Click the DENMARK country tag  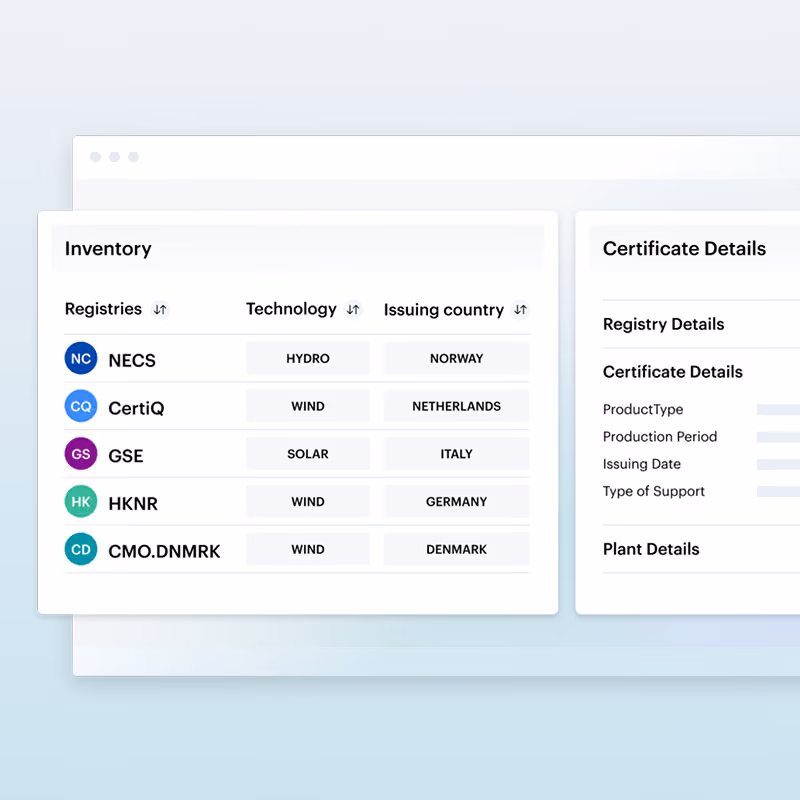(457, 549)
